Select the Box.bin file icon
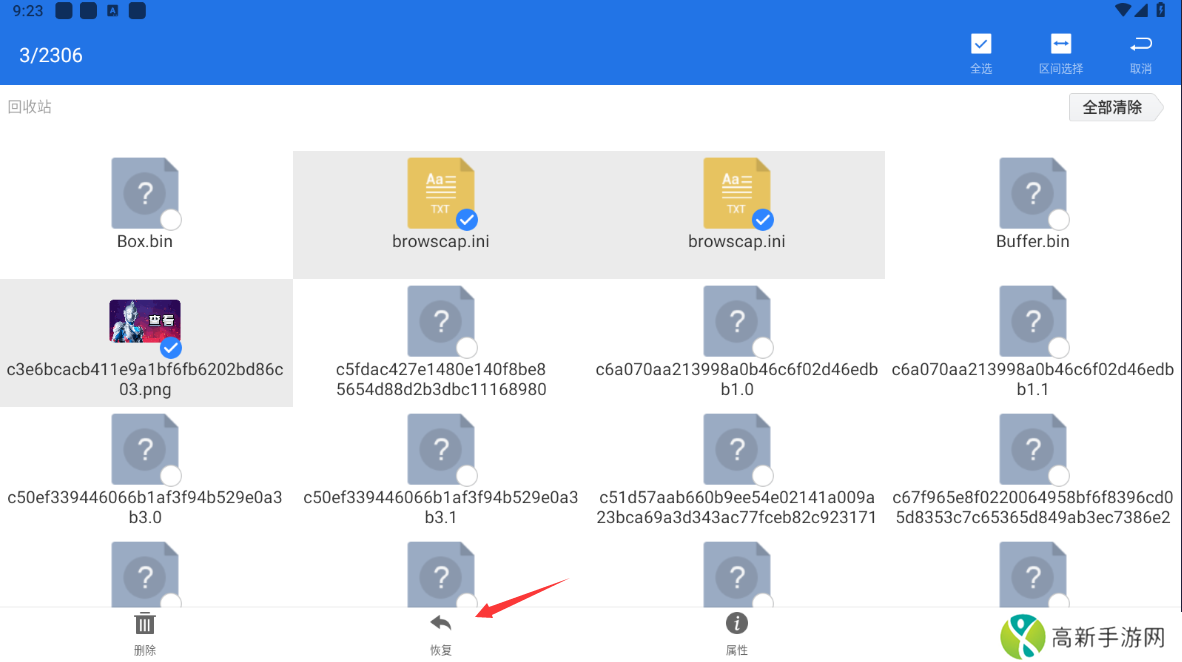This screenshot has height=662, width=1182. [145, 192]
